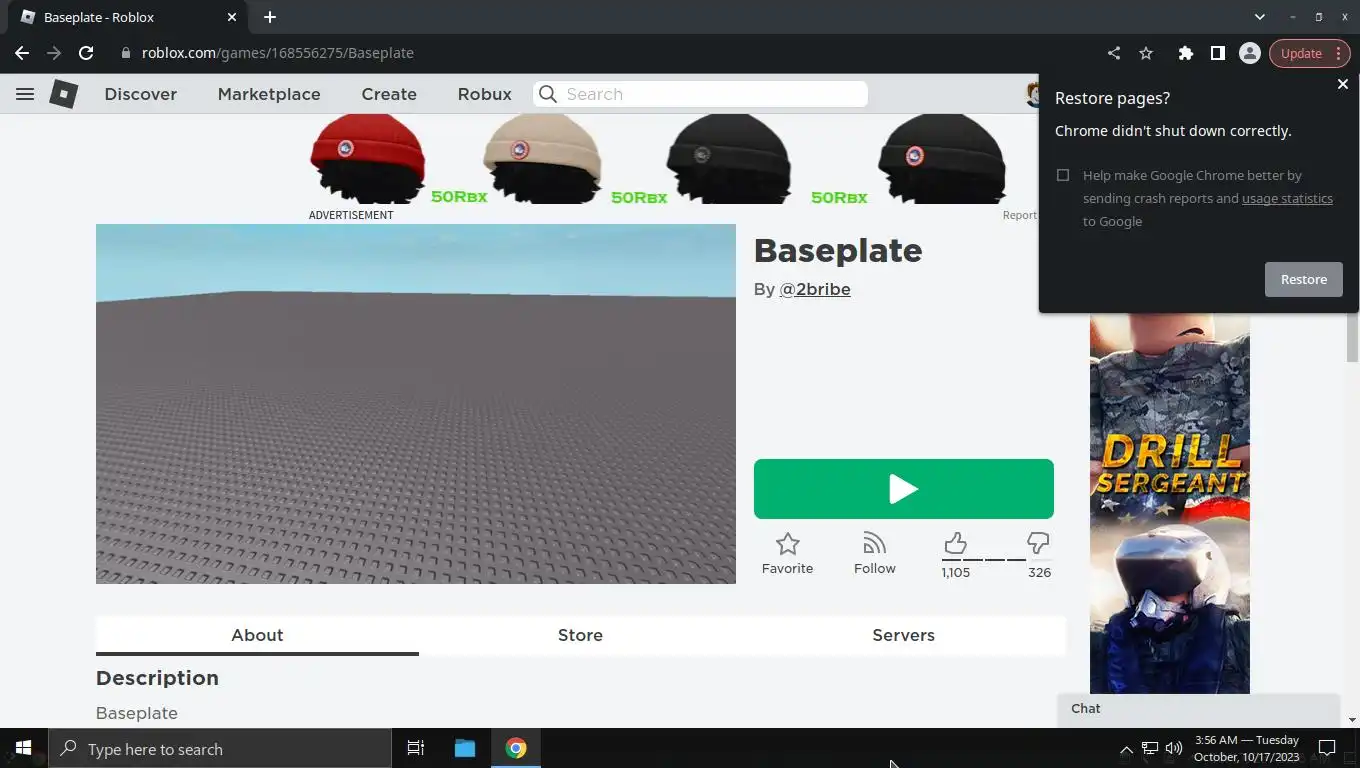Click the 326 dislikes count

[1039, 572]
